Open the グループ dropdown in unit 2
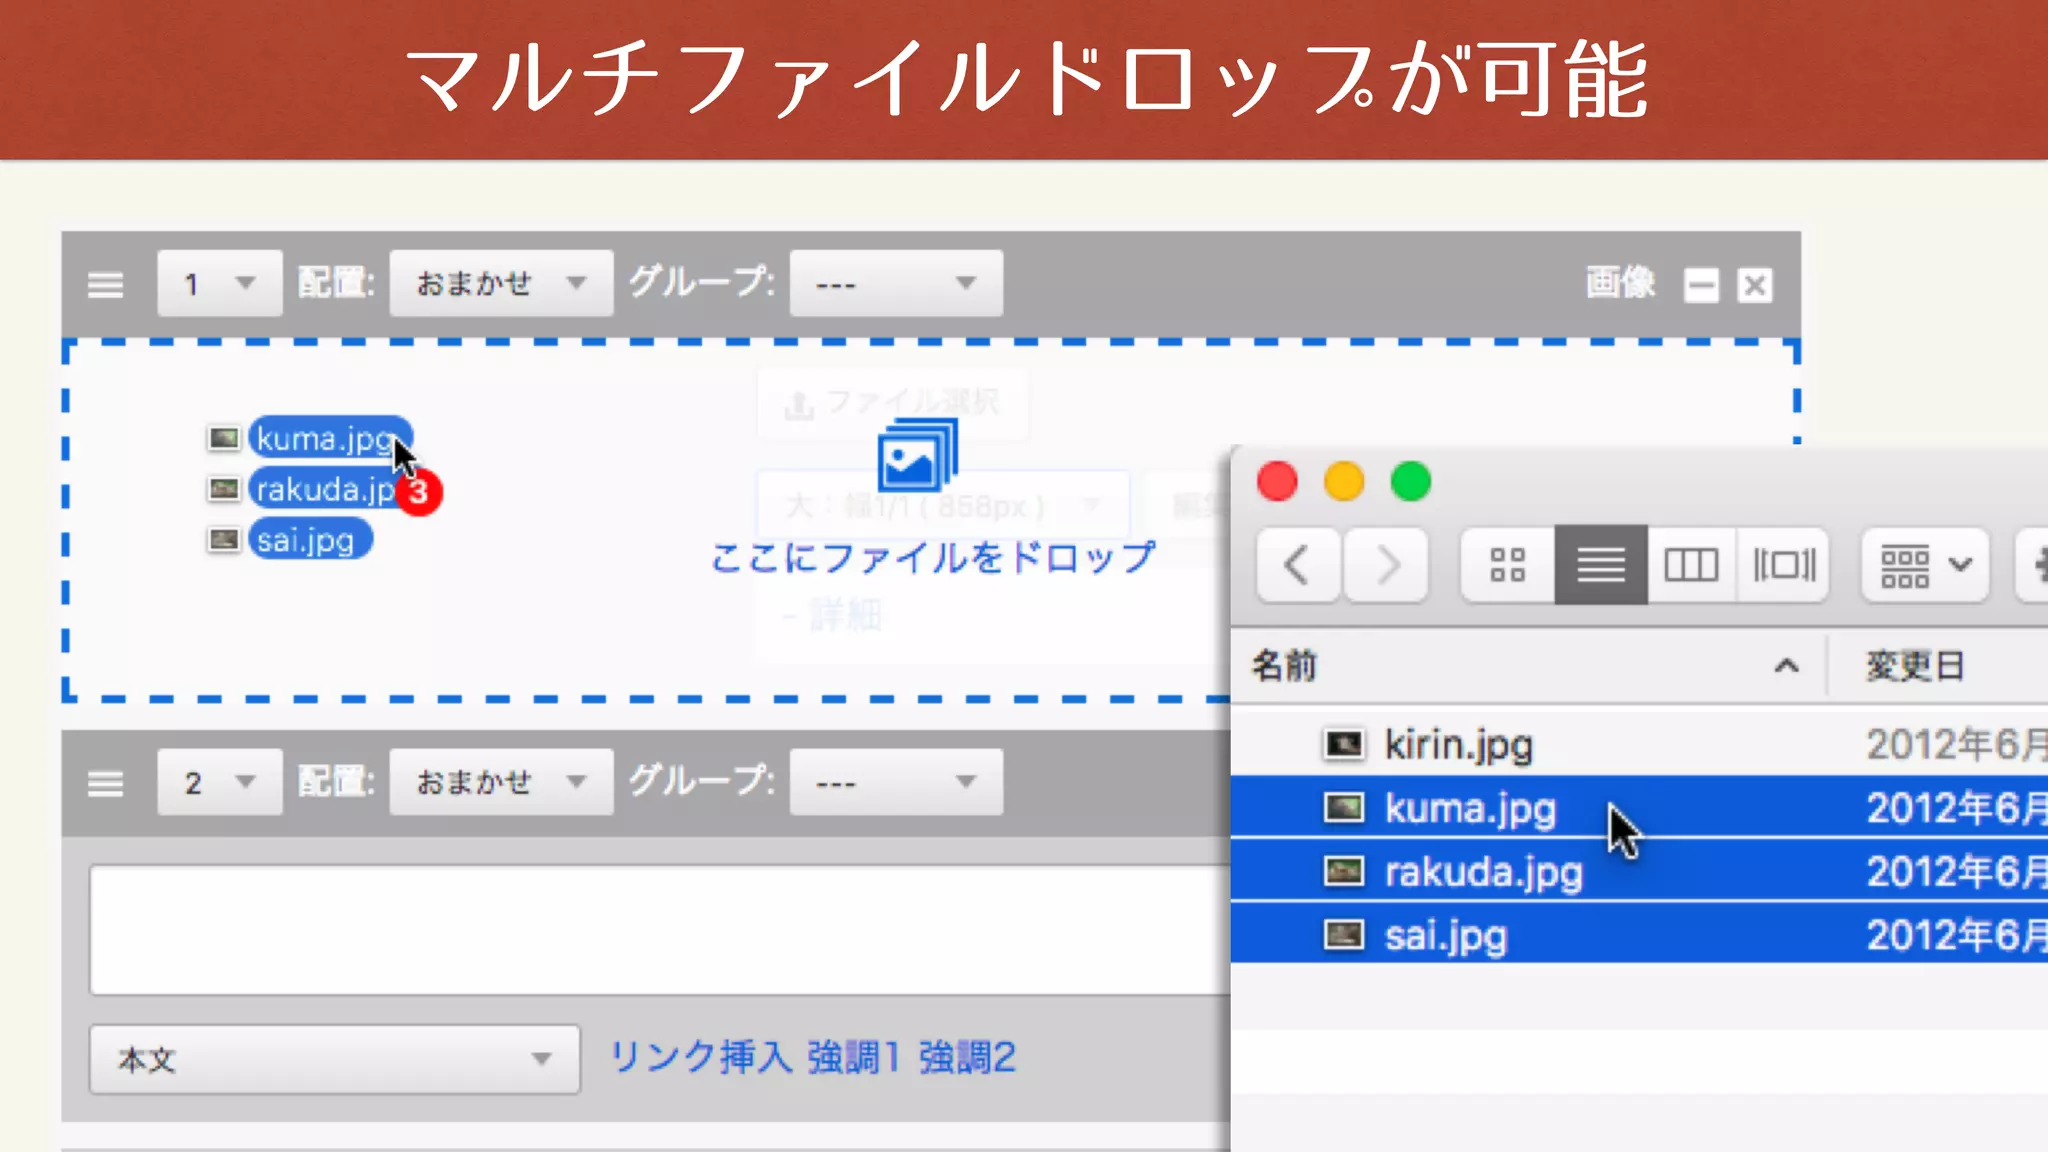 896,782
